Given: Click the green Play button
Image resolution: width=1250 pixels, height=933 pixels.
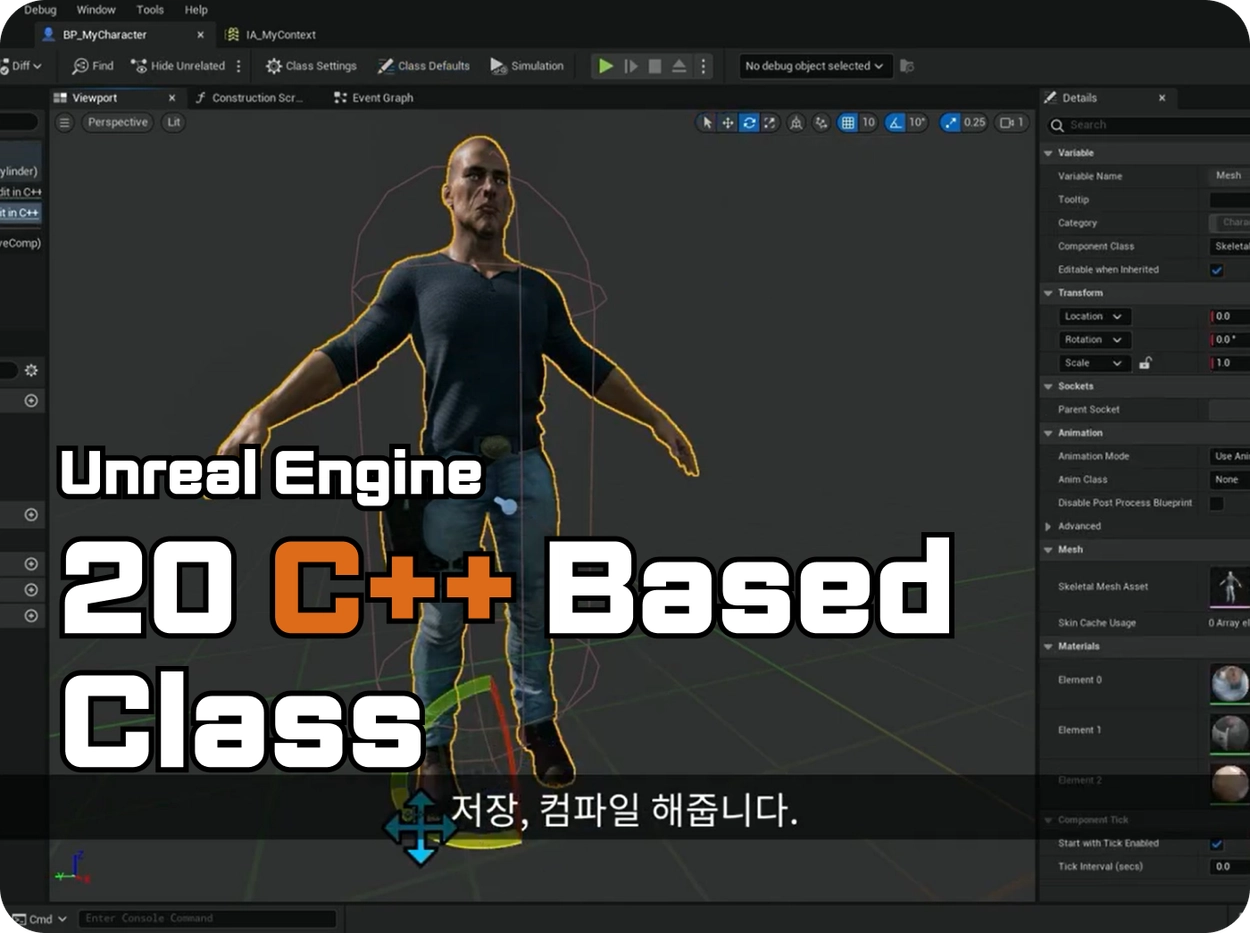Looking at the screenshot, I should click(606, 66).
